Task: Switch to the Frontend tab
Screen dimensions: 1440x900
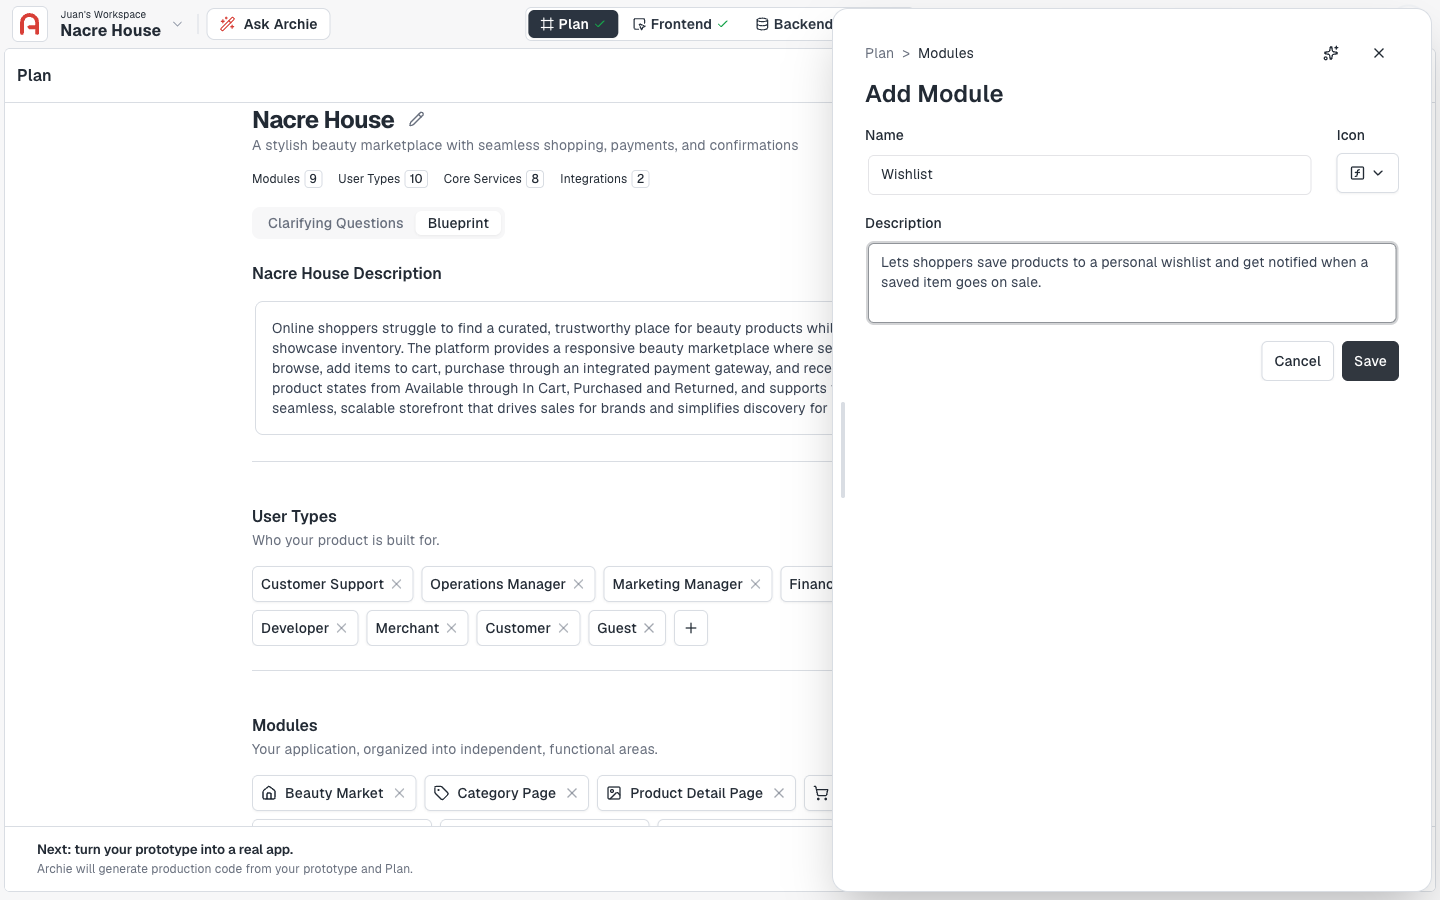Action: click(x=680, y=24)
